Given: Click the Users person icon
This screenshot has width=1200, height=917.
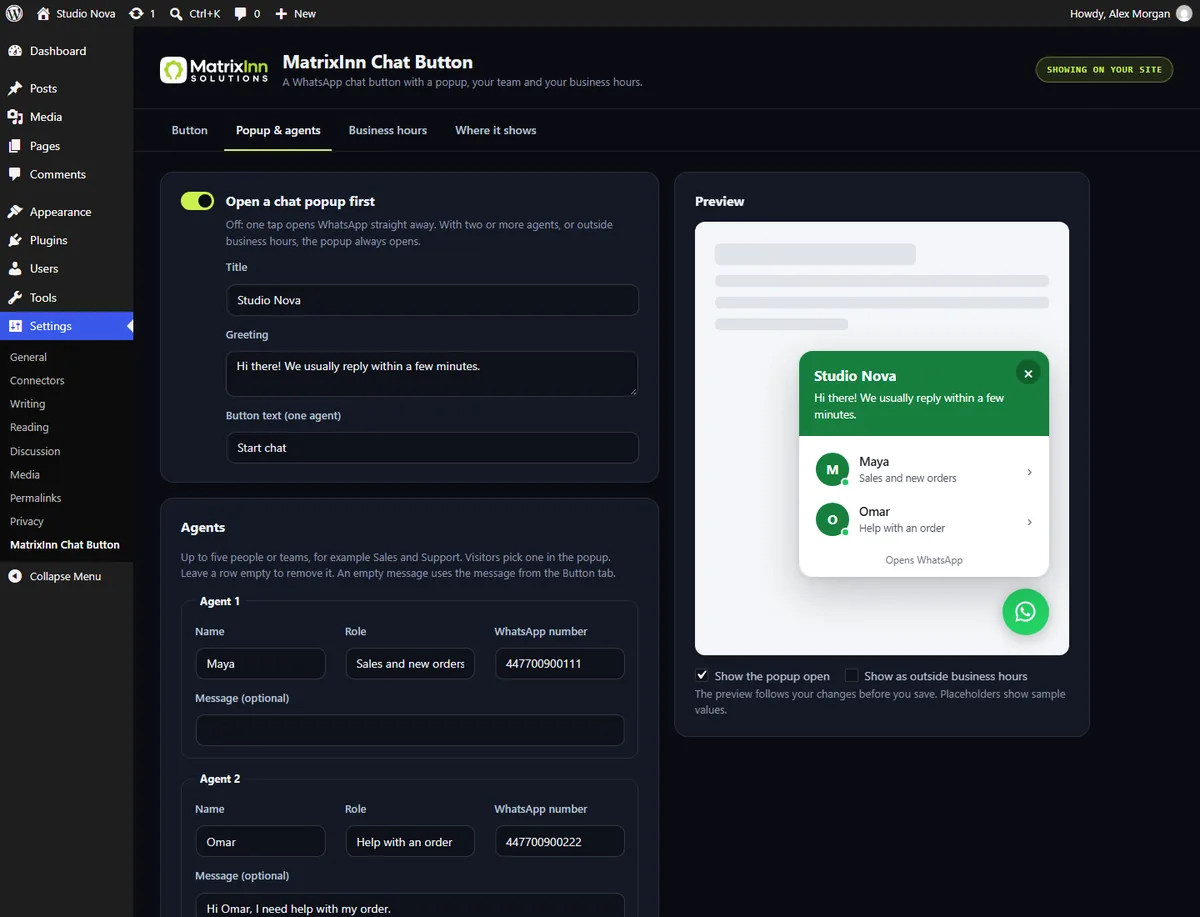Looking at the screenshot, I should tap(15, 269).
